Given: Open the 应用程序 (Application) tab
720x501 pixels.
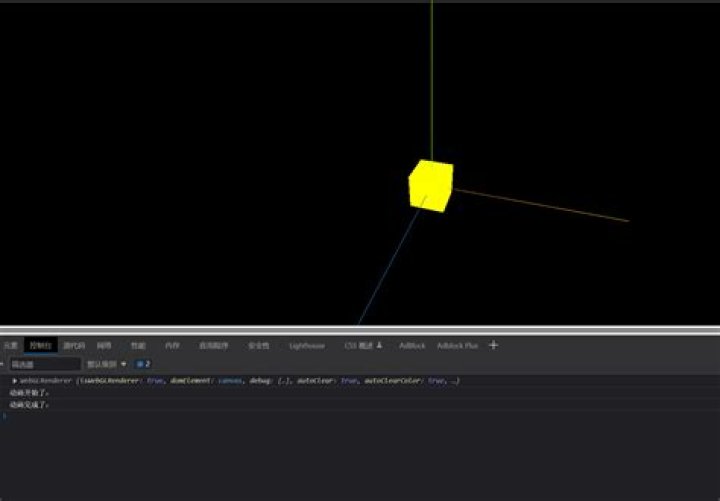Looking at the screenshot, I should pos(214,345).
